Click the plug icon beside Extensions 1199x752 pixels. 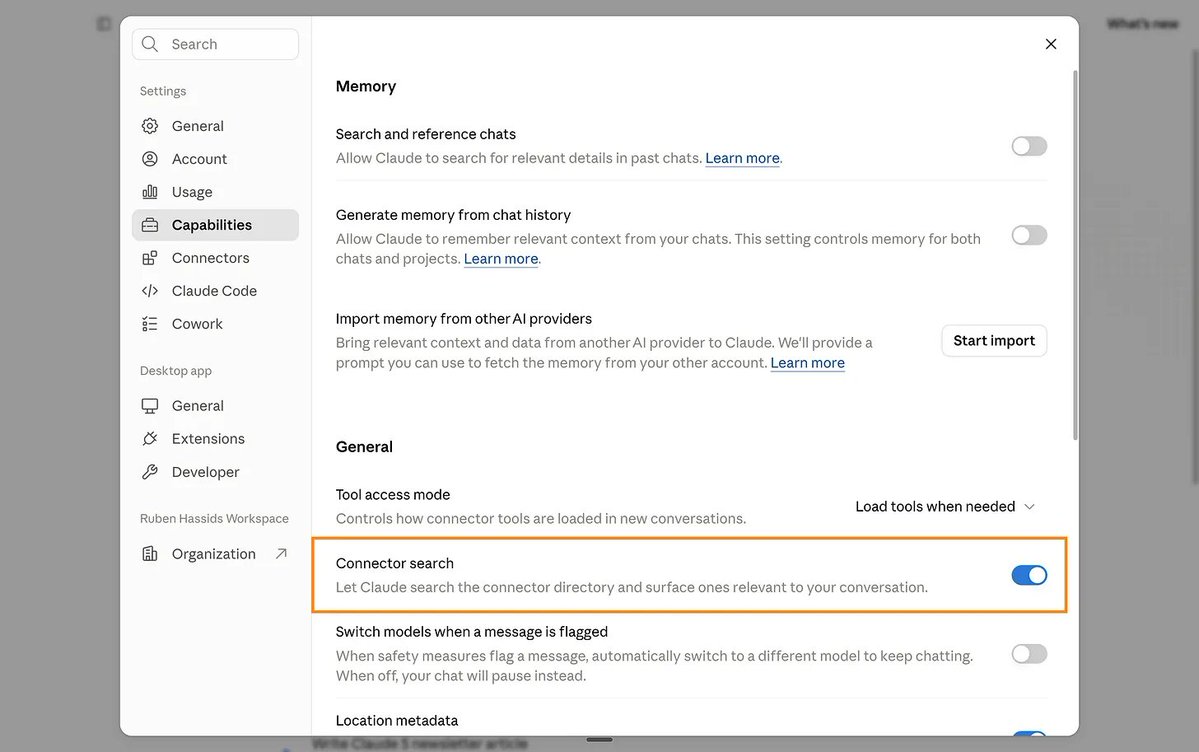[150, 438]
